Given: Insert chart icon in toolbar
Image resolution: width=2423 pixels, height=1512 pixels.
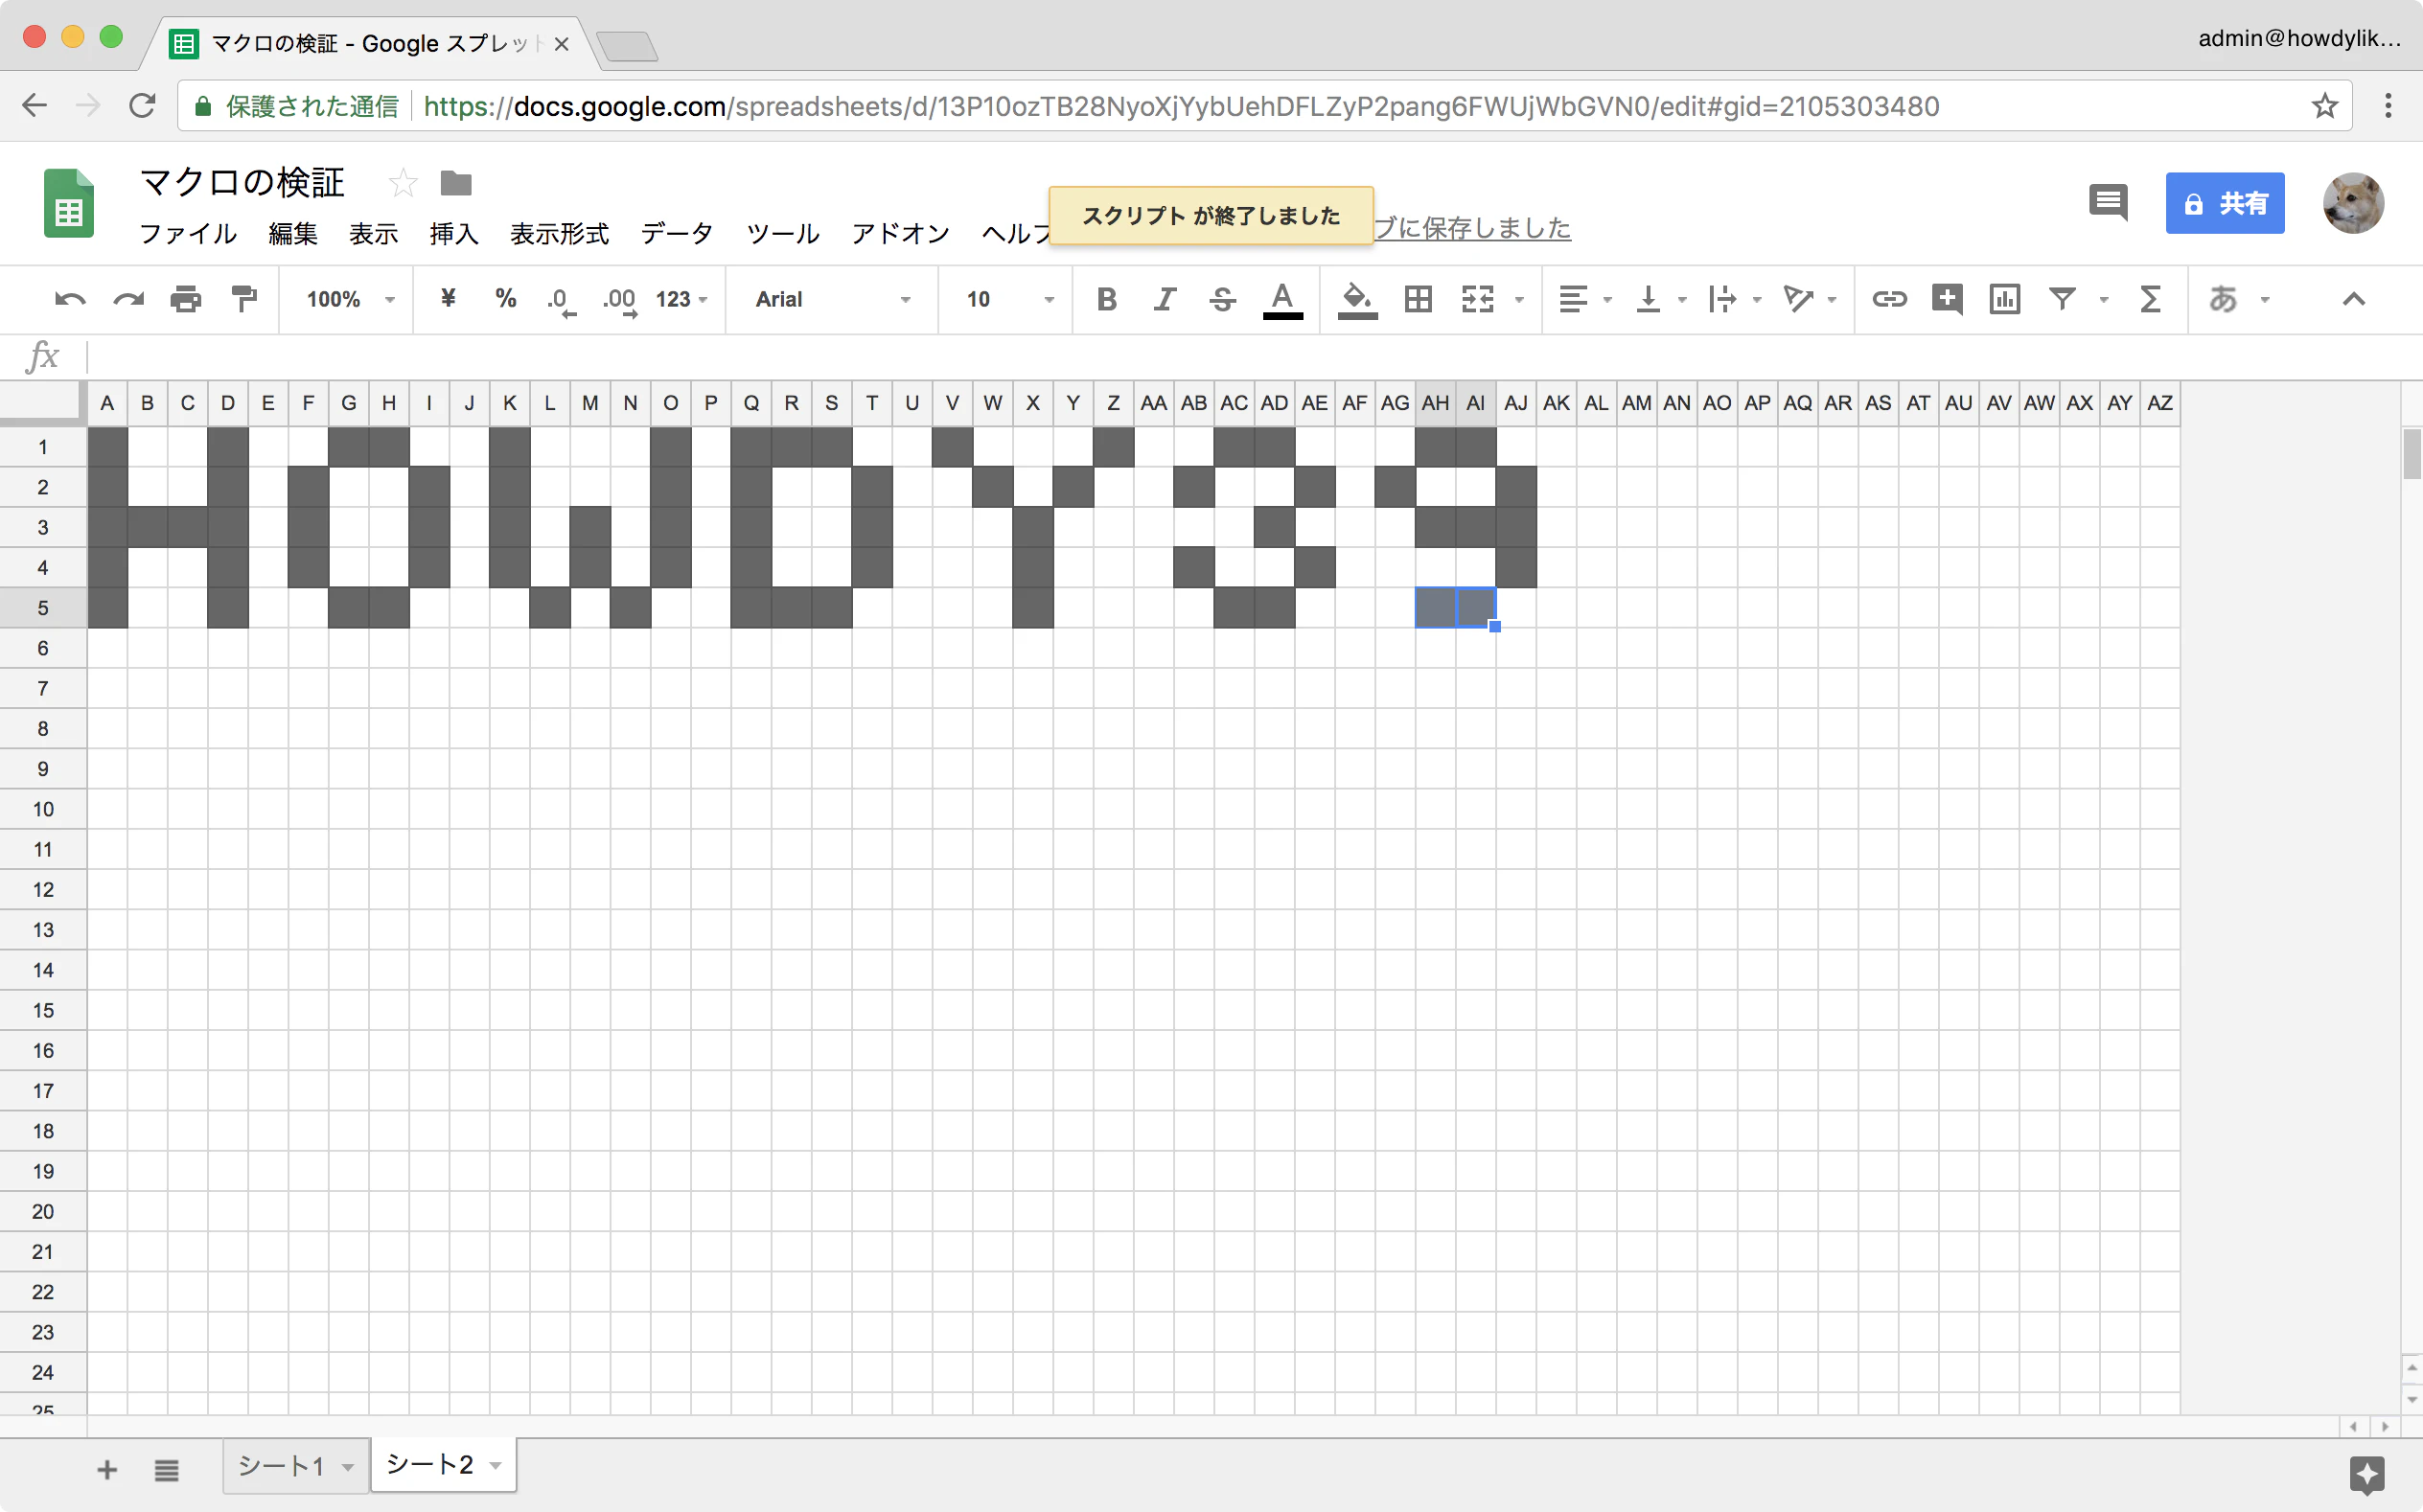Looking at the screenshot, I should (2005, 299).
